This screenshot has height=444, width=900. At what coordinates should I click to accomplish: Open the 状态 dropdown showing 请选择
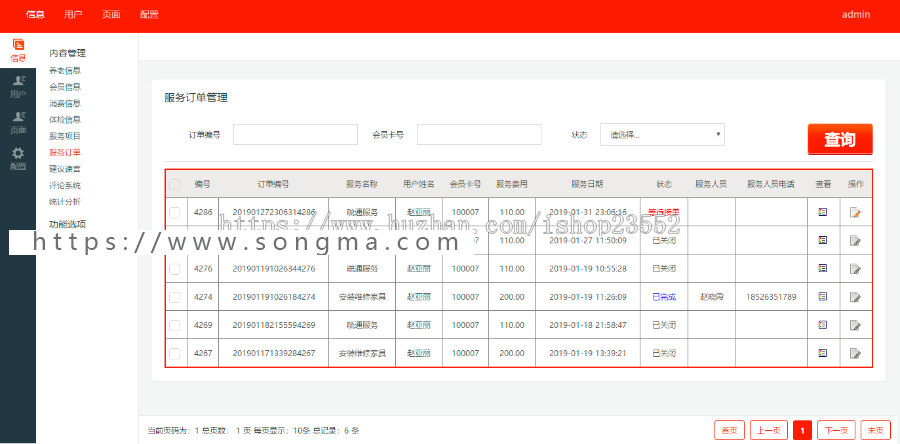(662, 135)
